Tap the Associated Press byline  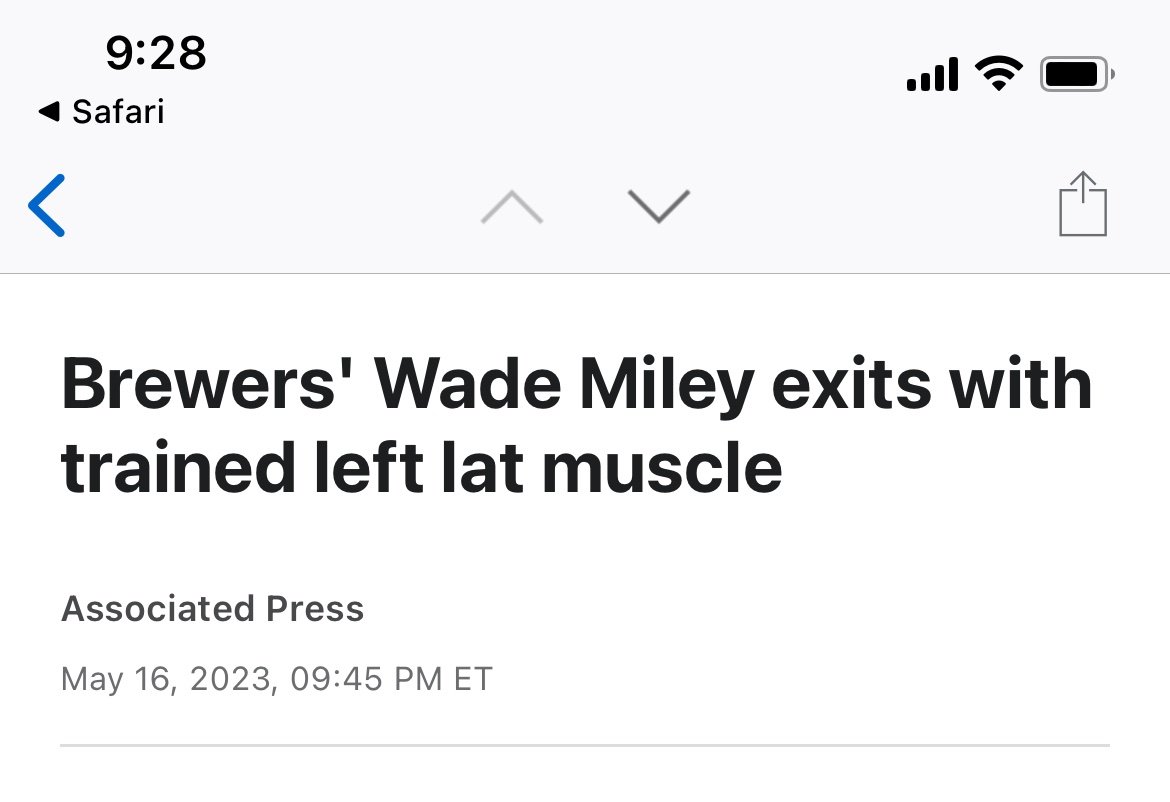click(x=213, y=608)
